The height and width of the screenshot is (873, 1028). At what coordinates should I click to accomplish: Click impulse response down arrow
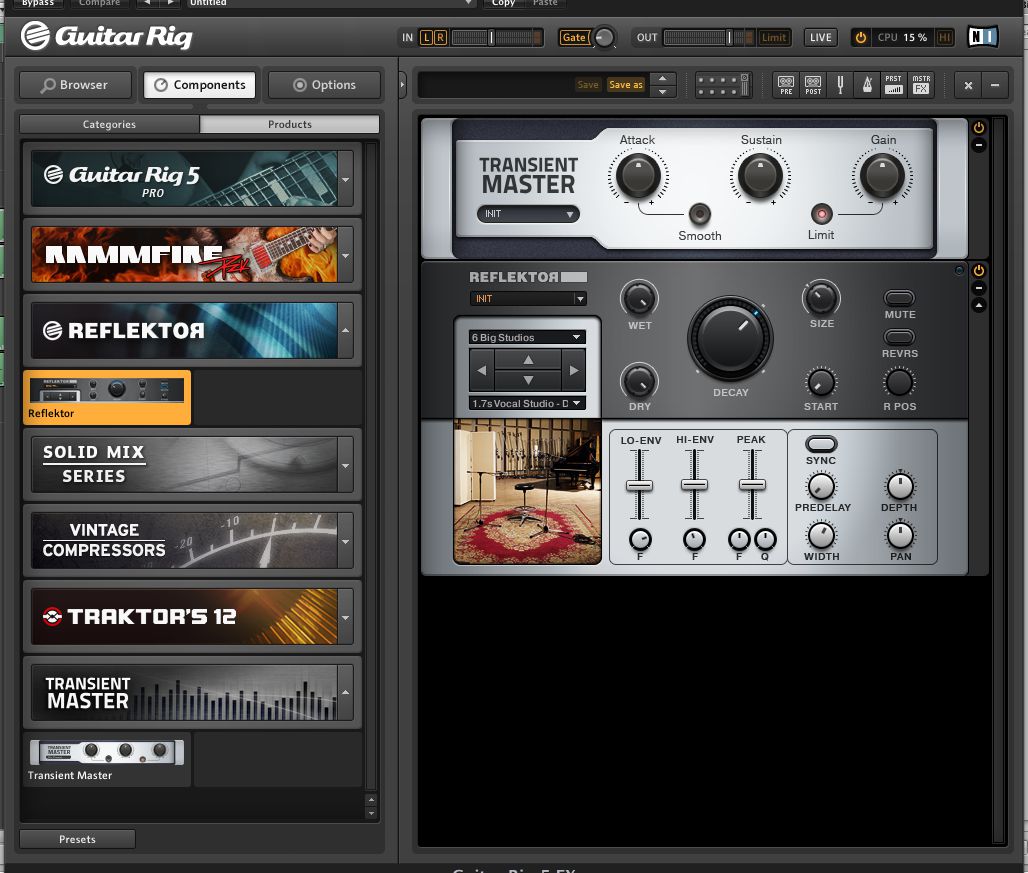[x=528, y=380]
